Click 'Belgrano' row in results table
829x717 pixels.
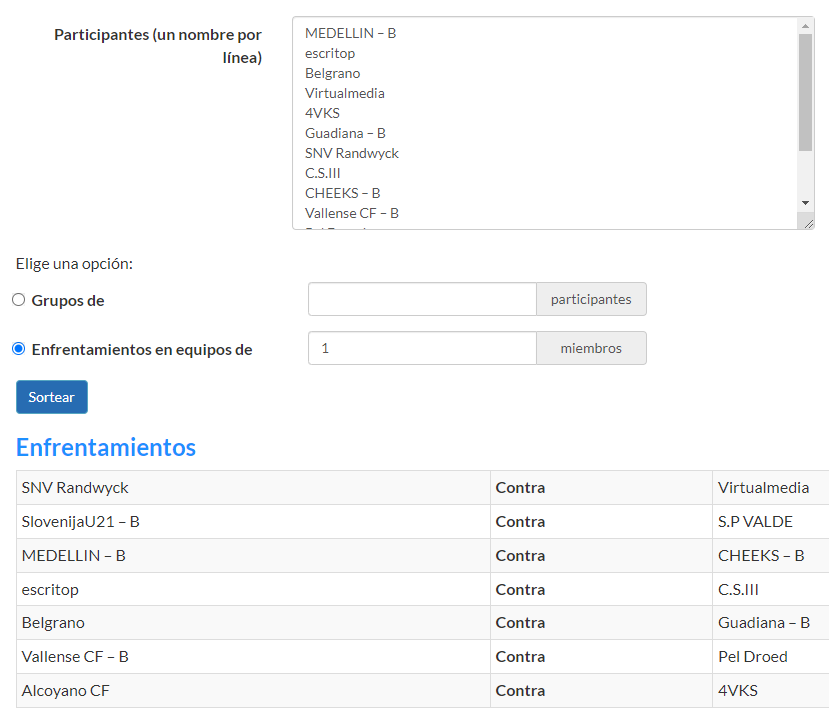(x=53, y=622)
